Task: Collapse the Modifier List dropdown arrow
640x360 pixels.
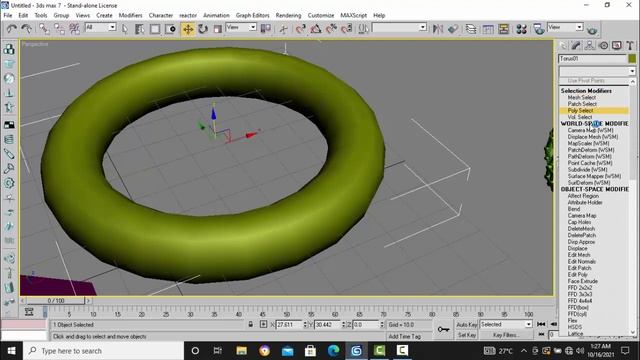Action: [632, 71]
